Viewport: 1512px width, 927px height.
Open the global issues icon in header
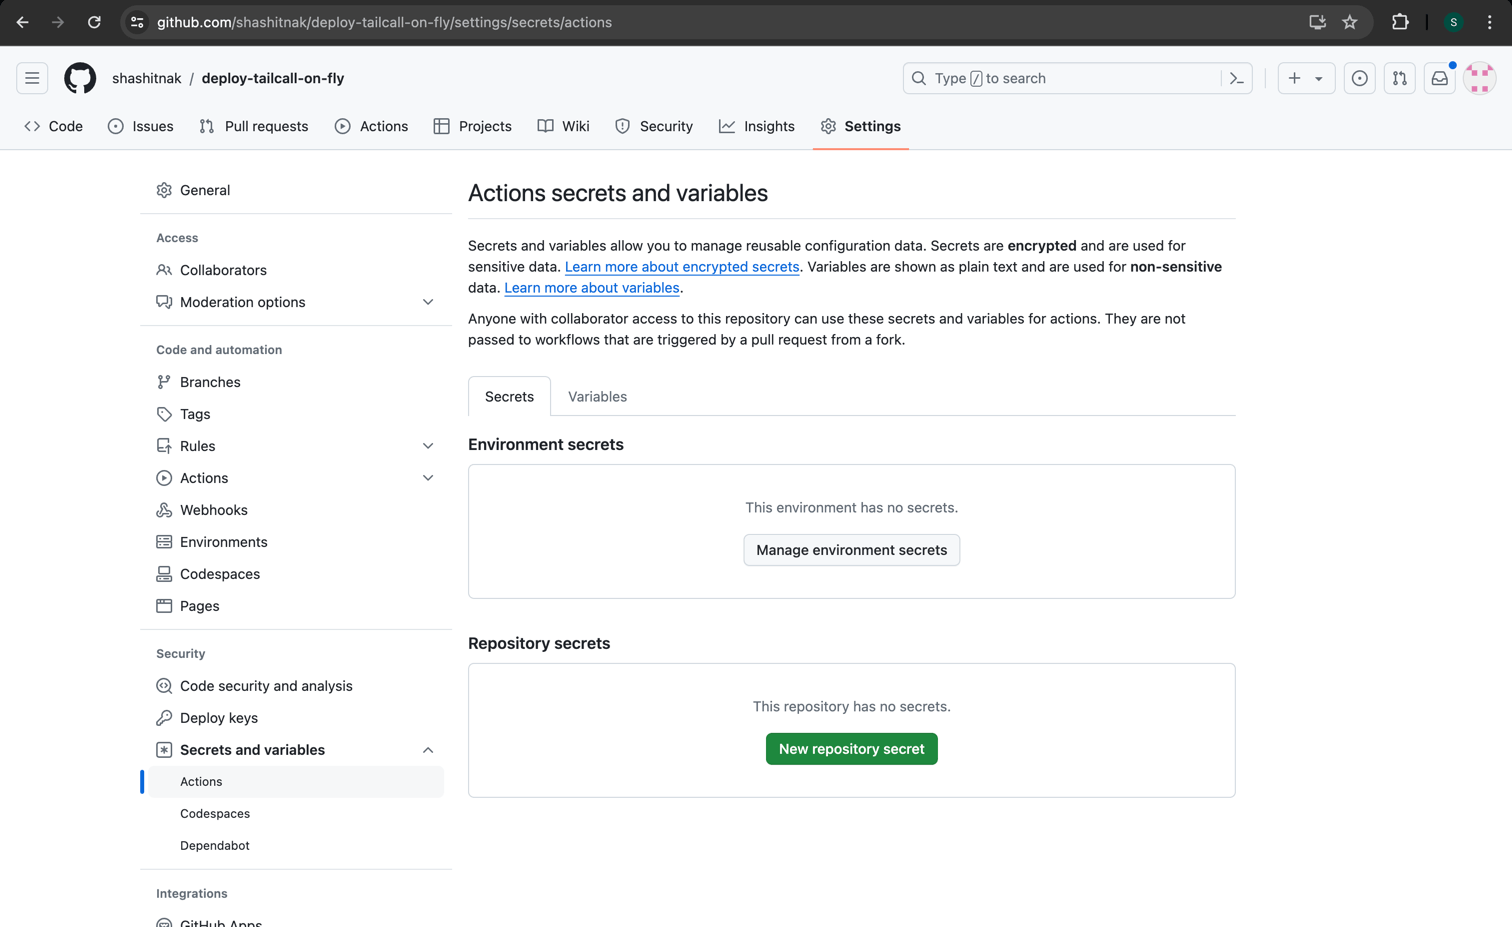(1359, 78)
